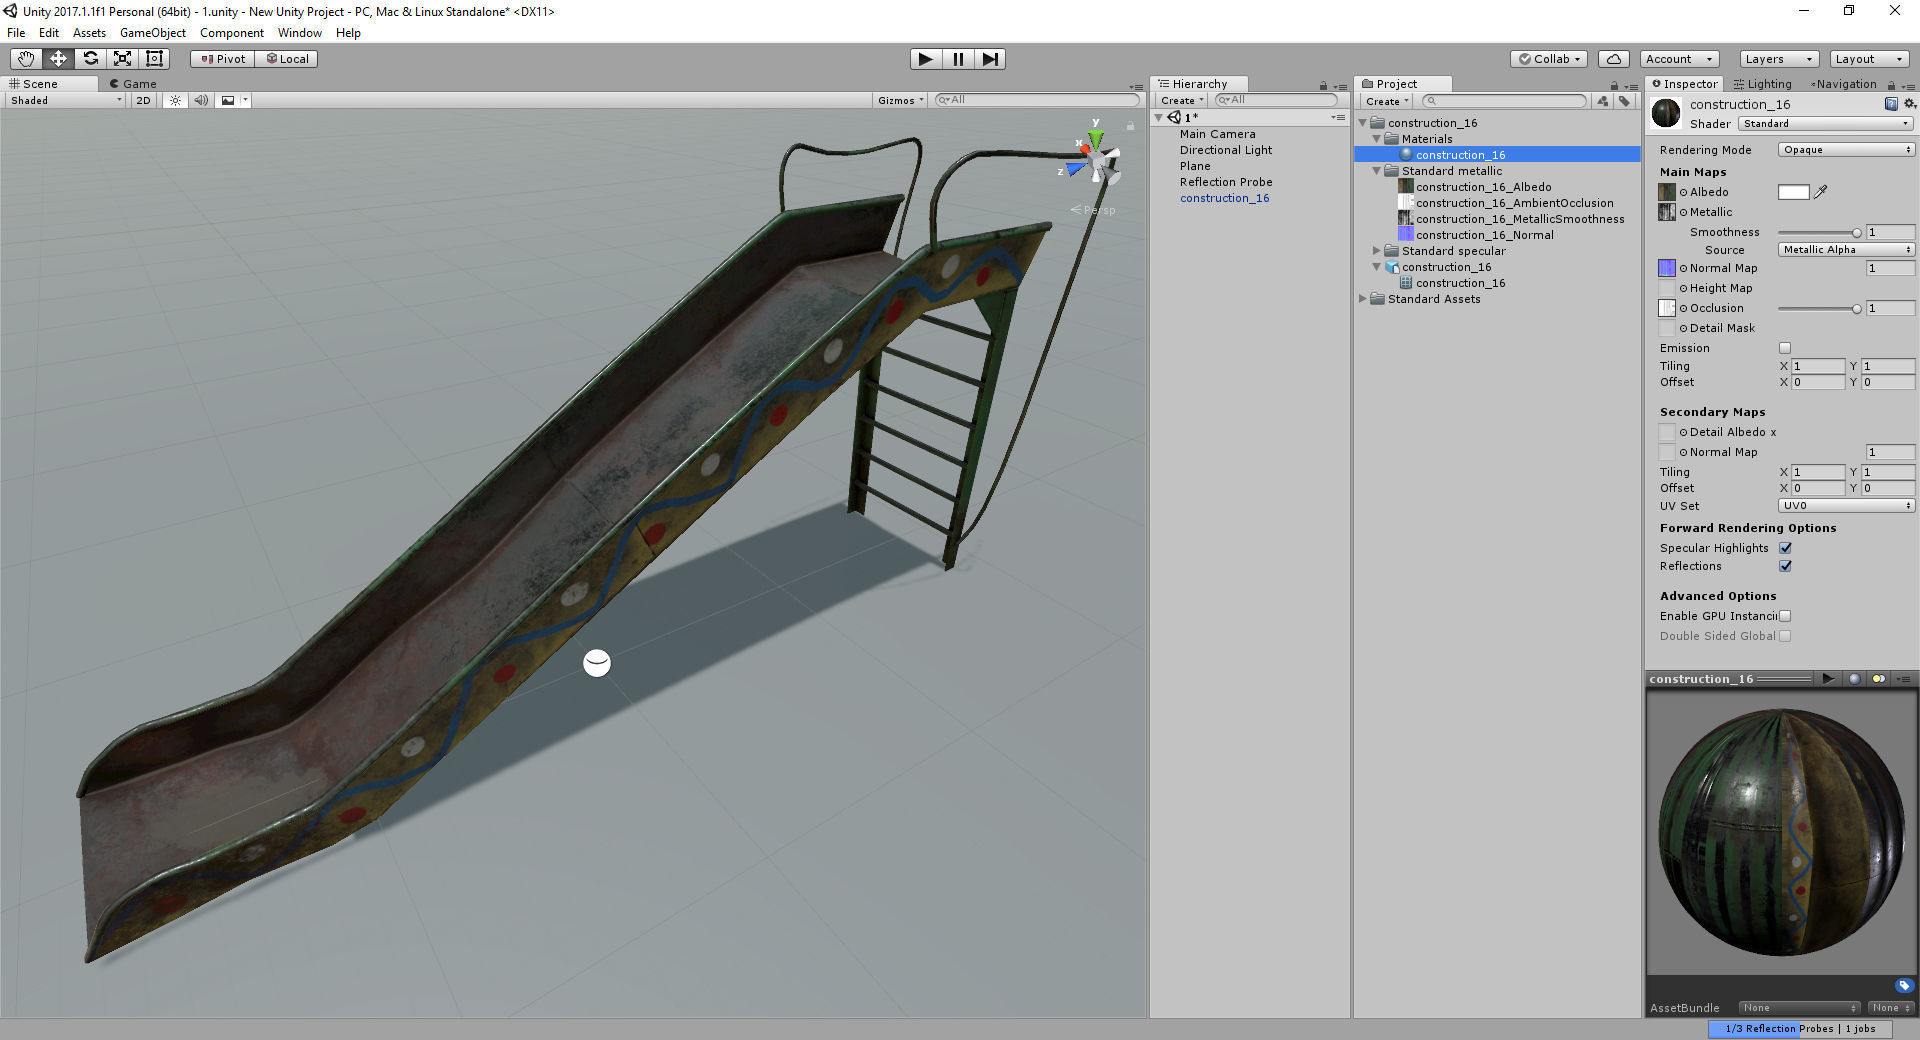Click the Albedo eyedropper icon
The width and height of the screenshot is (1920, 1040).
(x=1821, y=192)
